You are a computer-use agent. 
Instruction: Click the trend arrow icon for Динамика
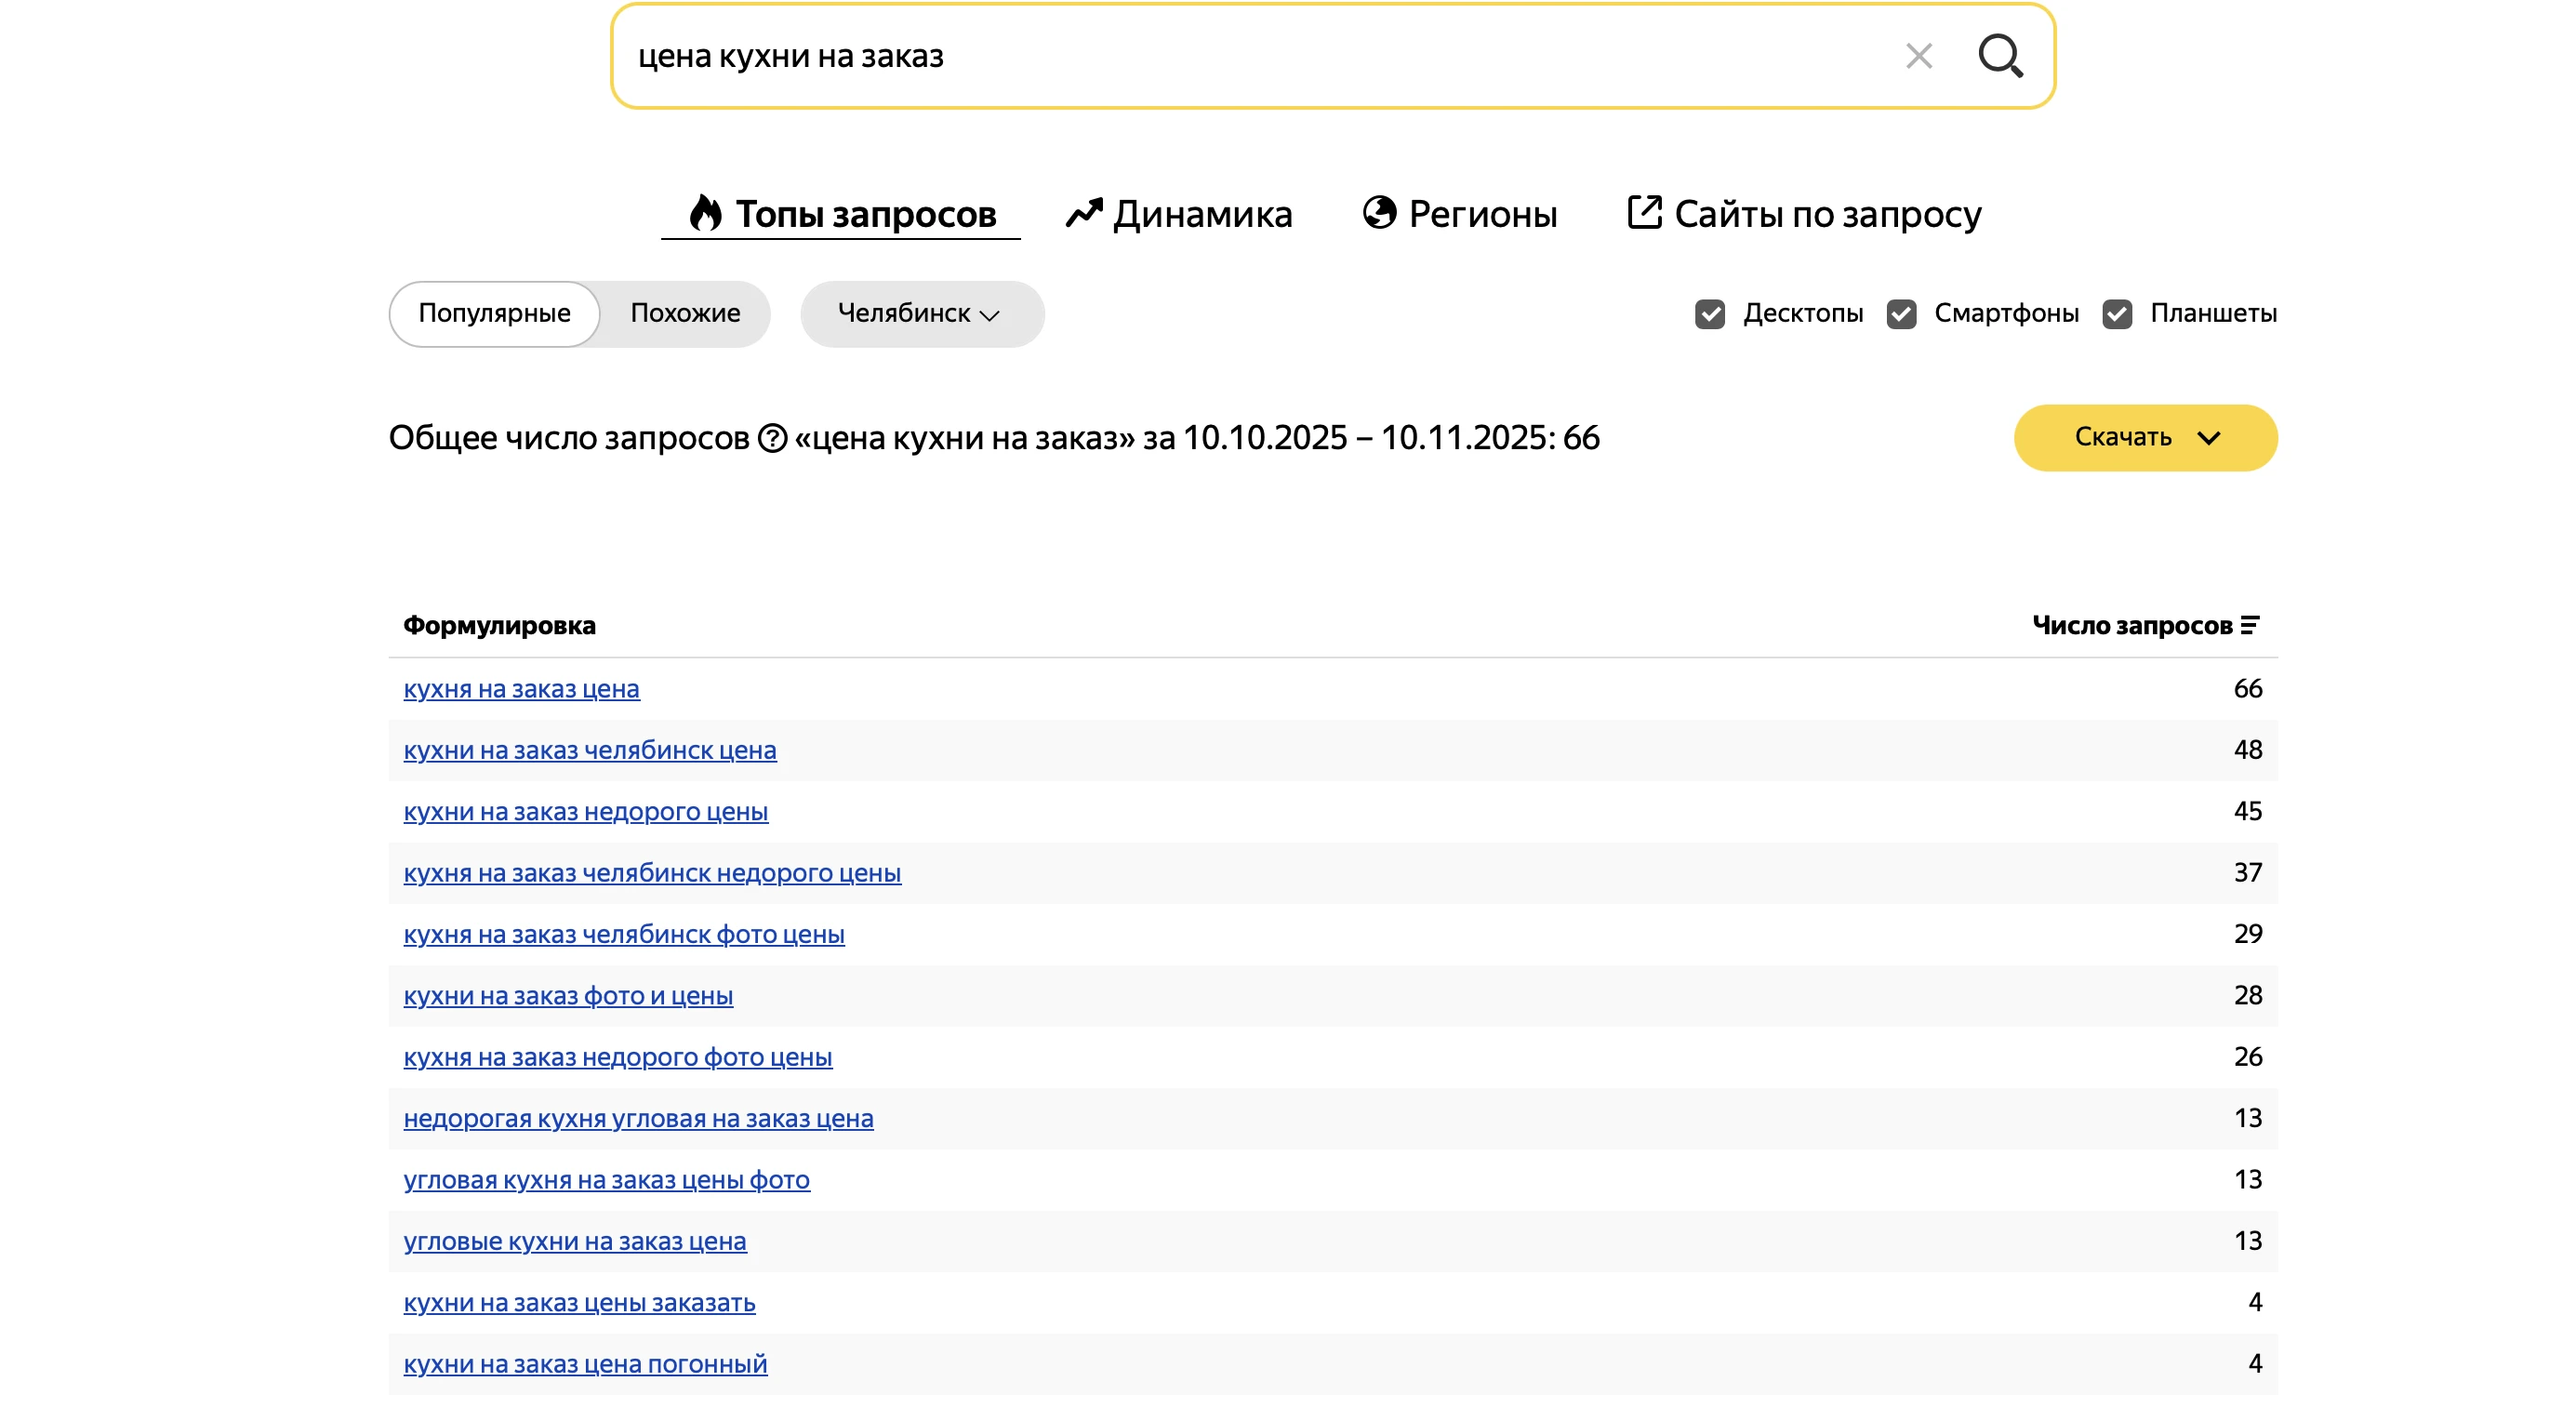point(1083,213)
